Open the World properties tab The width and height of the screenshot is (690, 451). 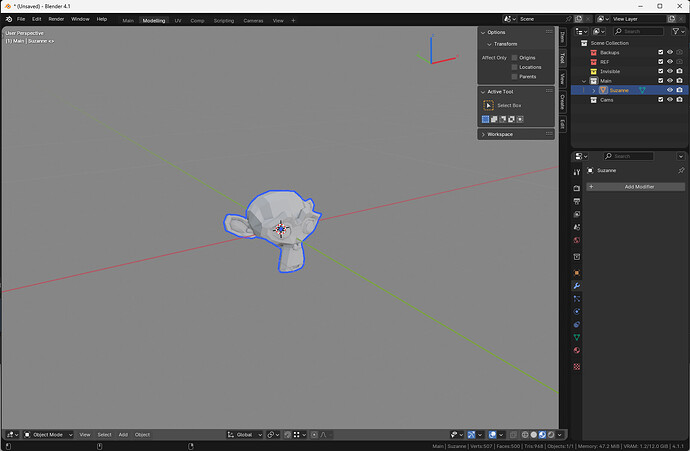click(576, 240)
